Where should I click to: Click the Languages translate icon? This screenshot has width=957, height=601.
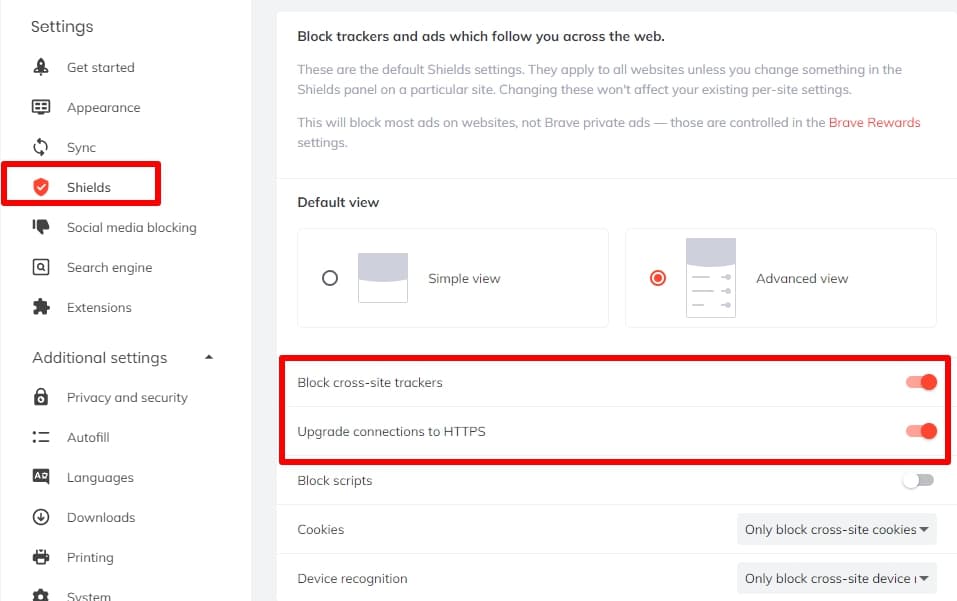41,477
